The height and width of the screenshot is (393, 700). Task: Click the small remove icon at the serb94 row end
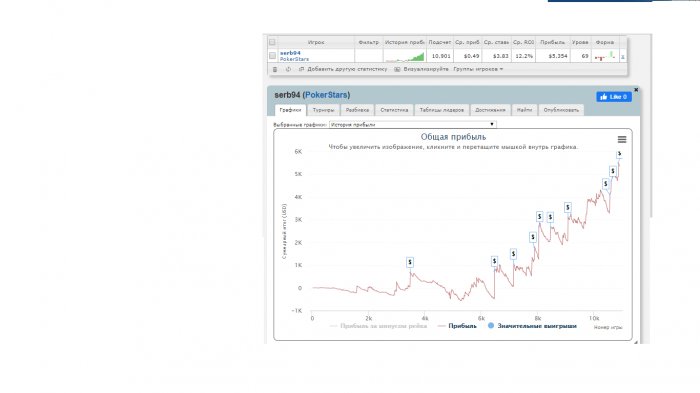point(622,57)
